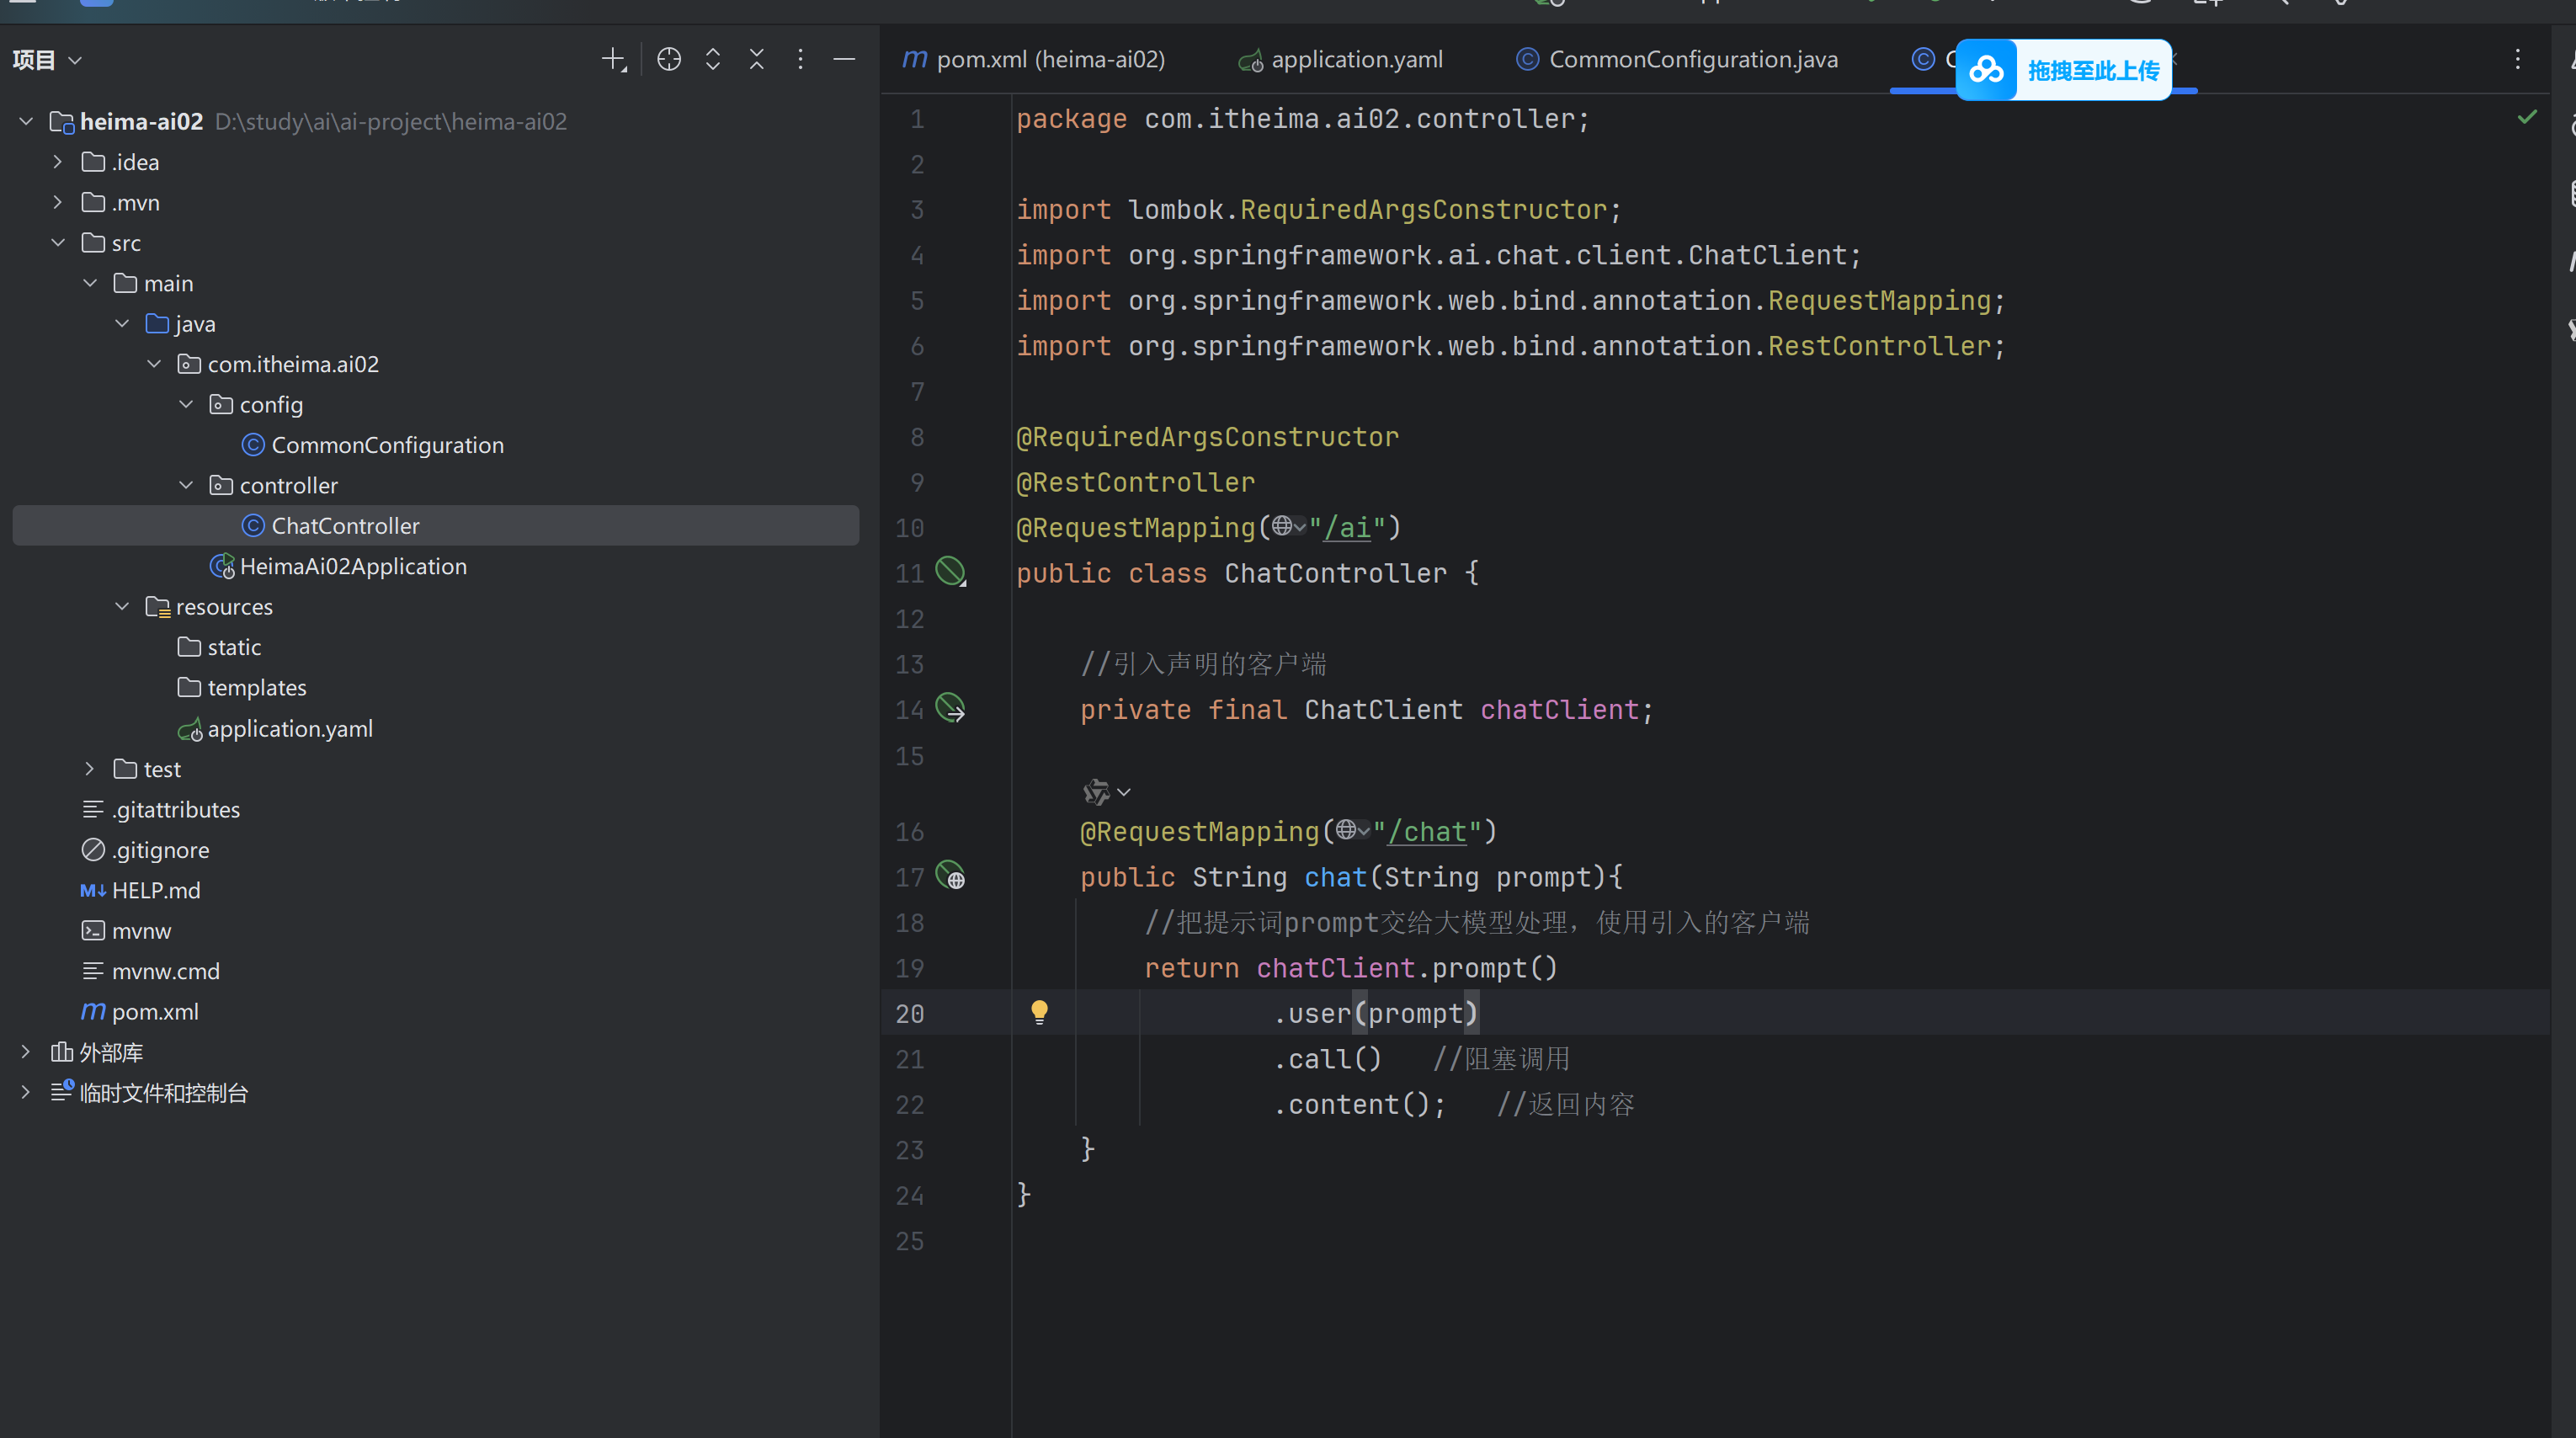
Task: Expand the test folder
Action: click(90, 769)
